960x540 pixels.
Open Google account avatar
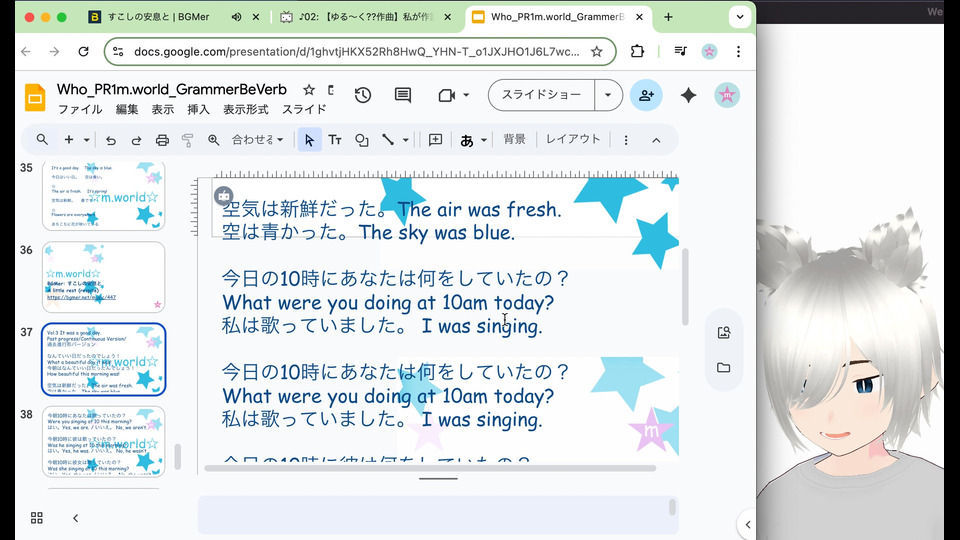pos(727,95)
